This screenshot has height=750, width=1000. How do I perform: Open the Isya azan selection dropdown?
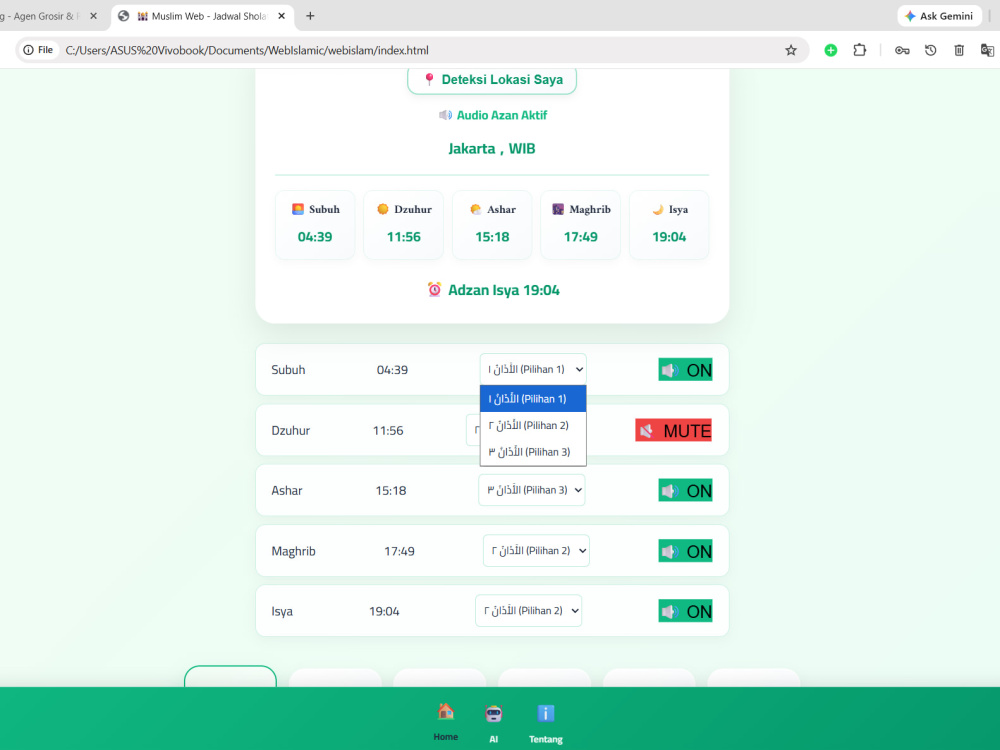tap(529, 610)
